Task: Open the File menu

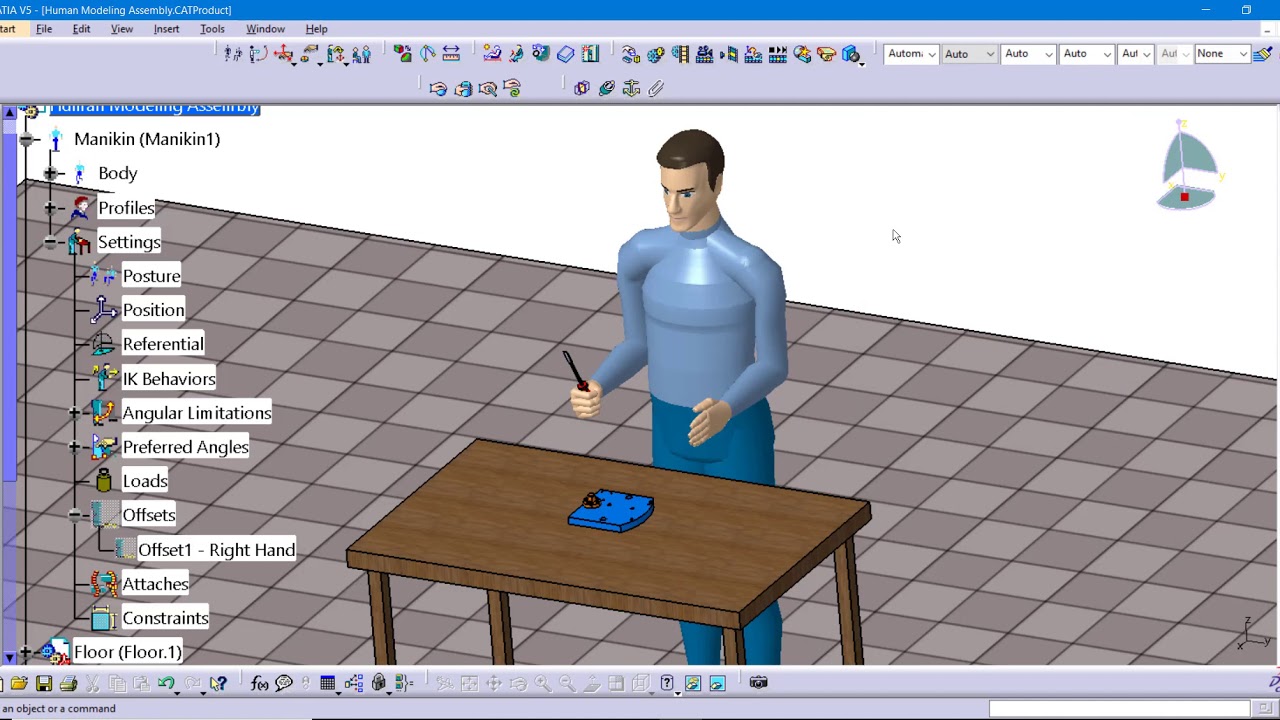Action: tap(44, 29)
